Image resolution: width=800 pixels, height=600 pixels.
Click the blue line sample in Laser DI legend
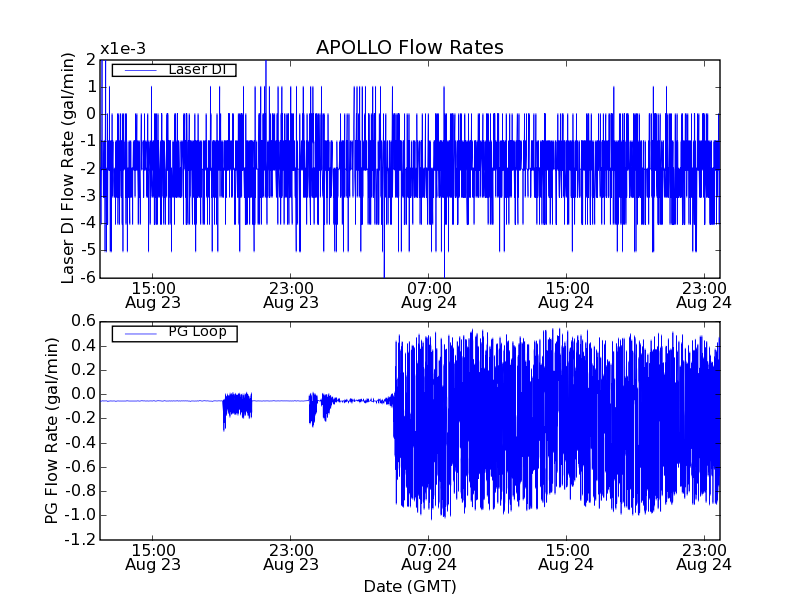point(137,70)
